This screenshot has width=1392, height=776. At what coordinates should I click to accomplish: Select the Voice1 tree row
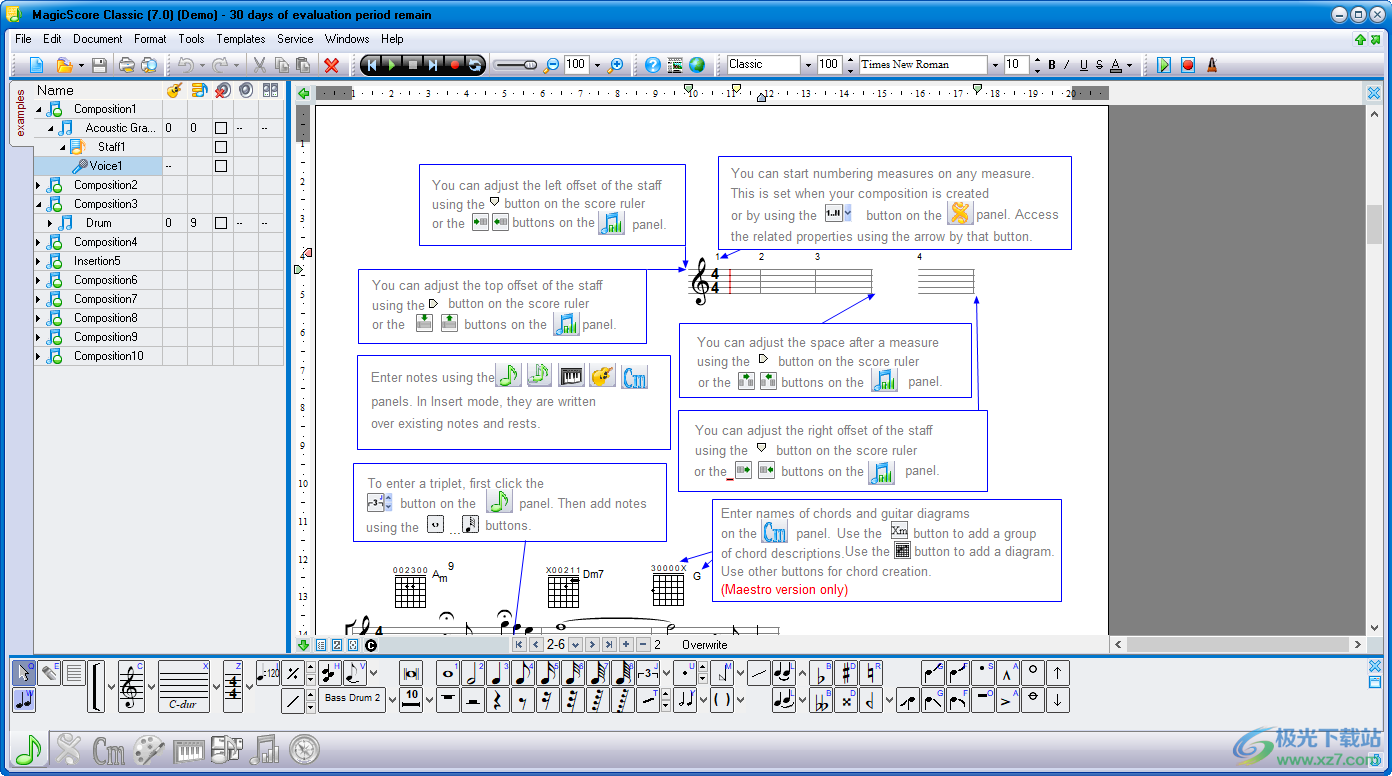(98, 166)
